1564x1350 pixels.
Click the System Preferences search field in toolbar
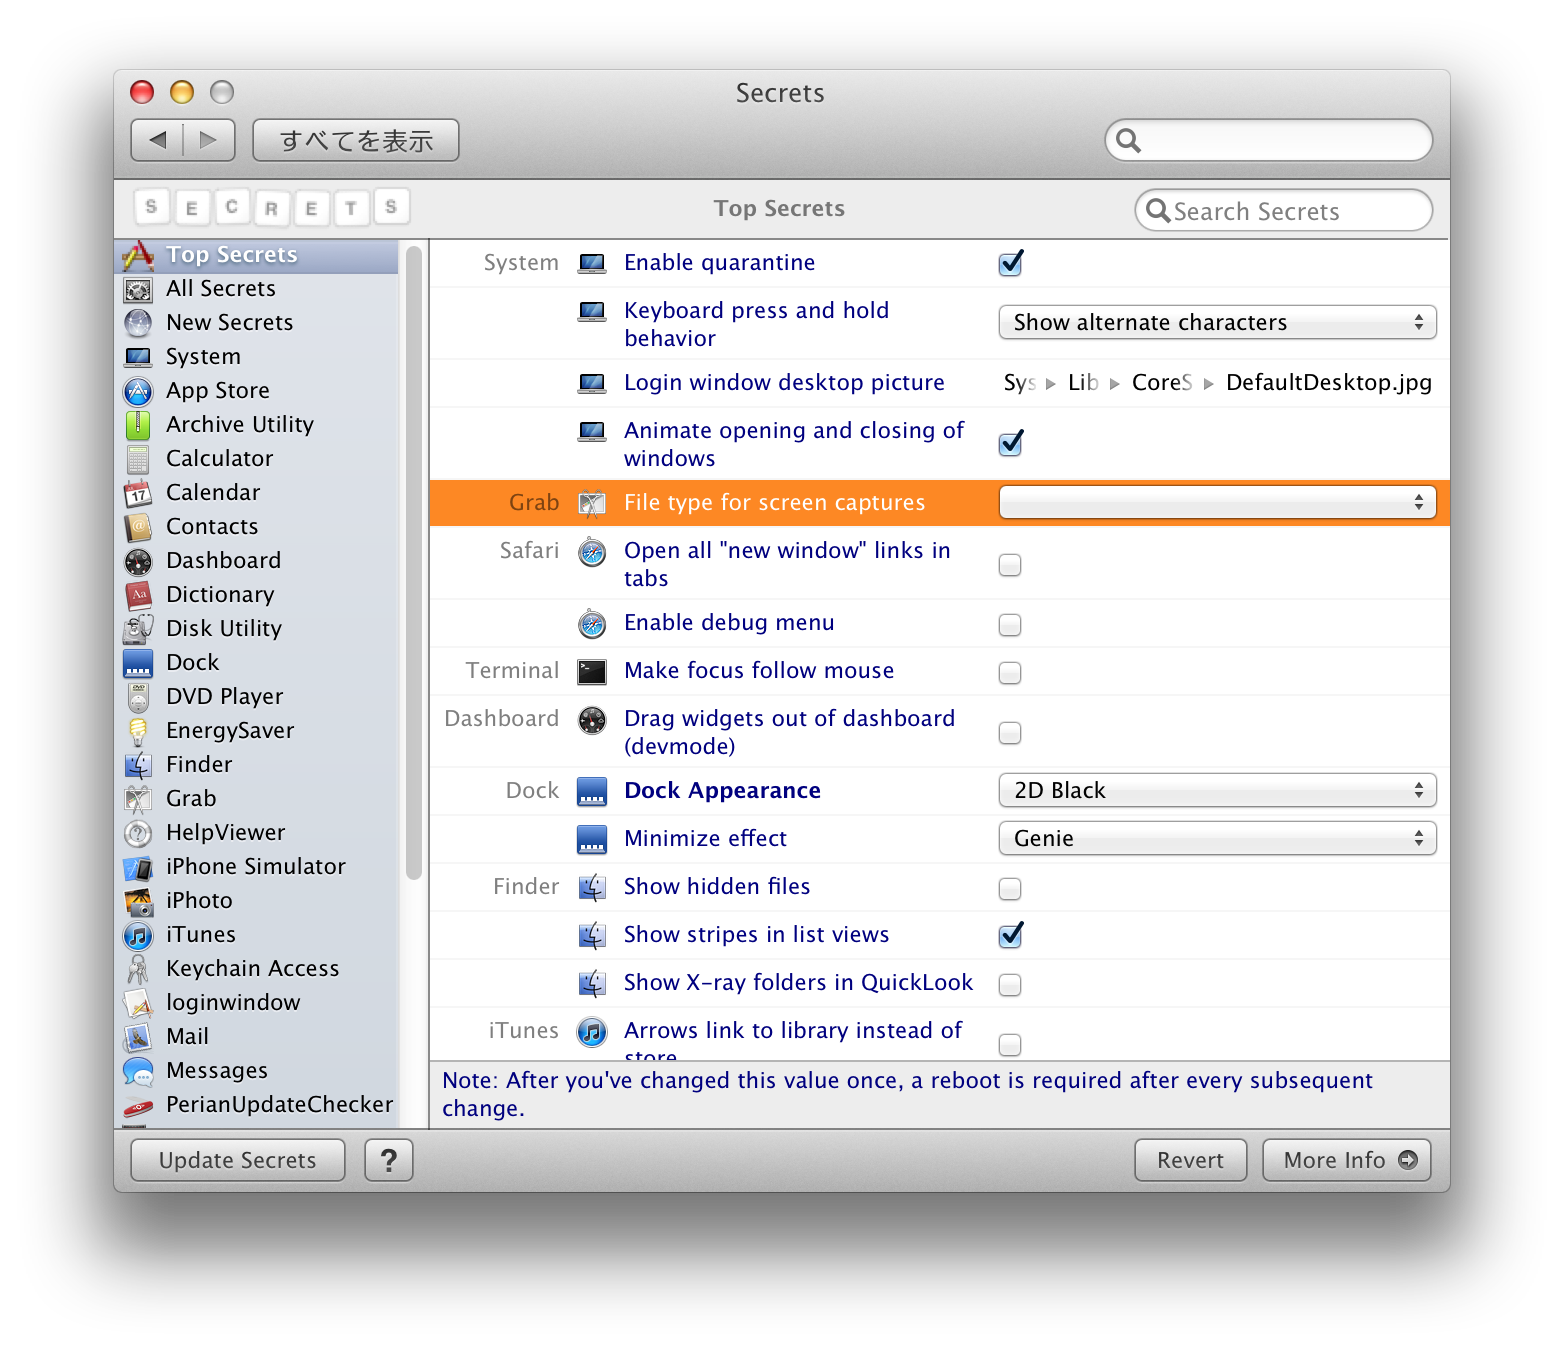(1269, 140)
